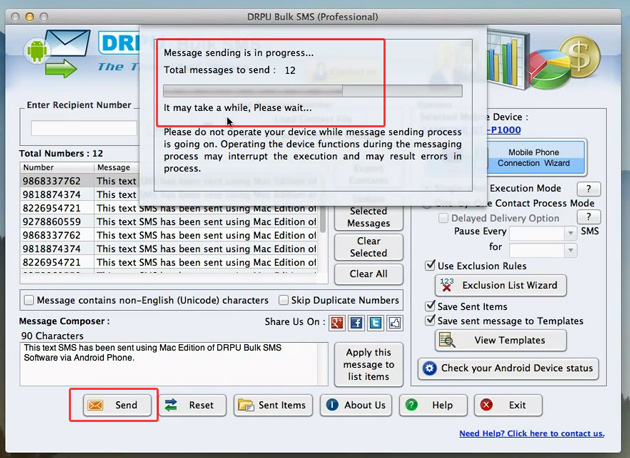The image size is (630, 458).
Task: Click the View Templates magnifier icon
Action: 447,340
